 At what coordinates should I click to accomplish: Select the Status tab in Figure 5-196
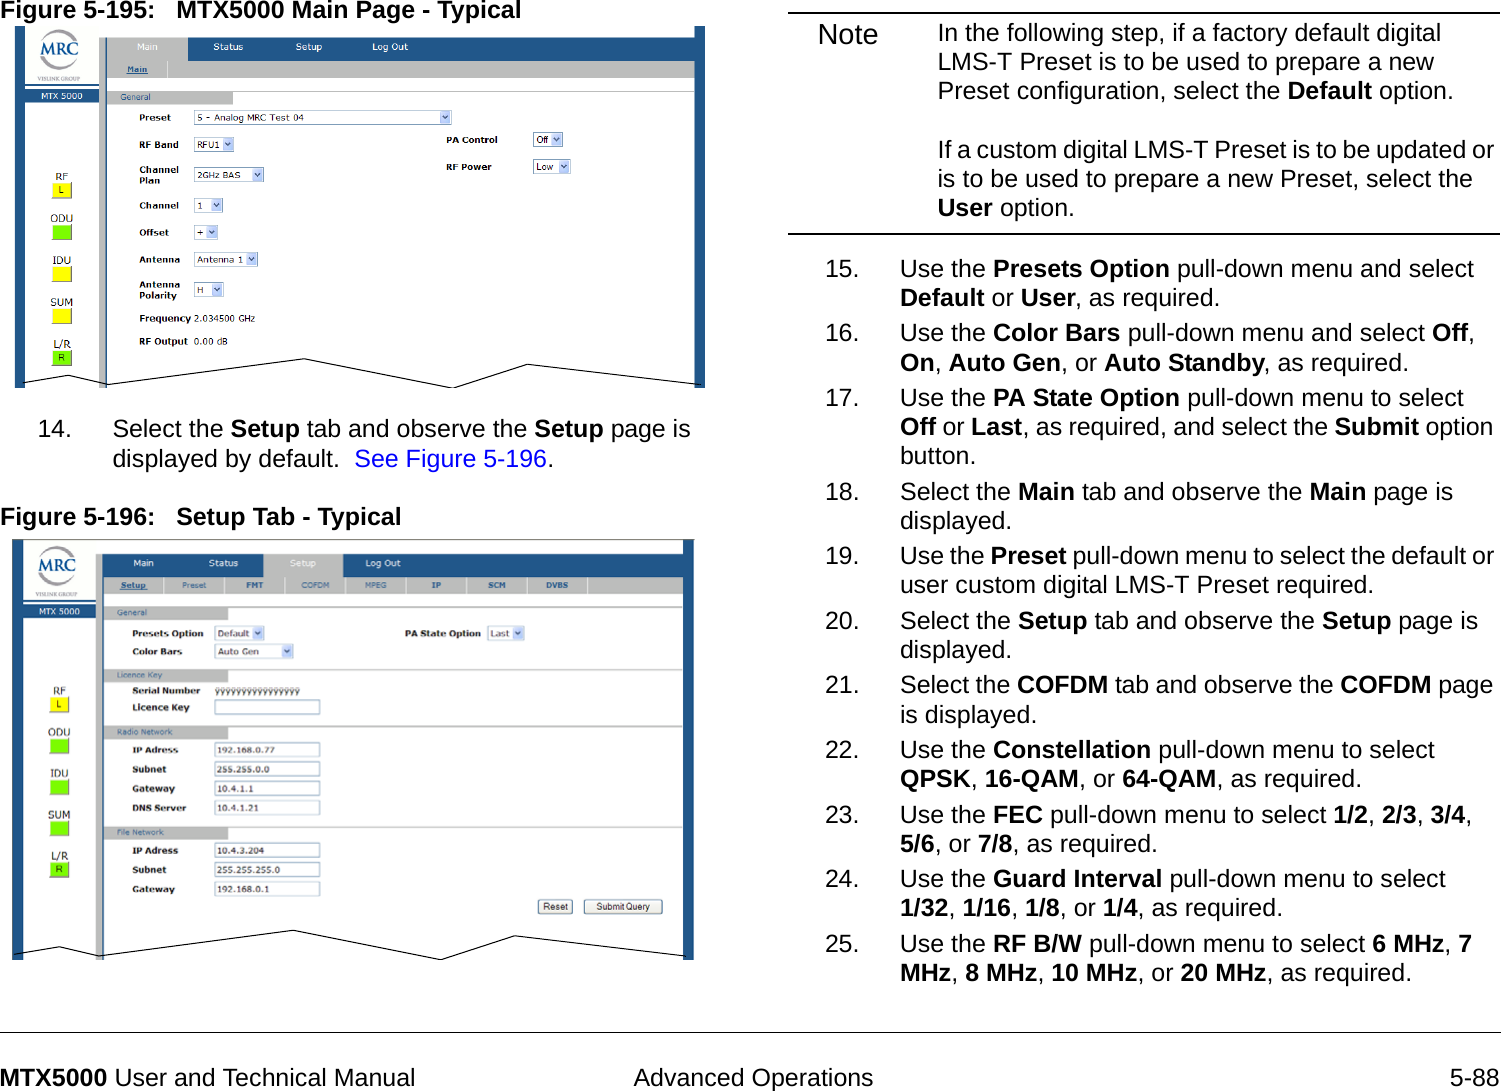pos(223,563)
